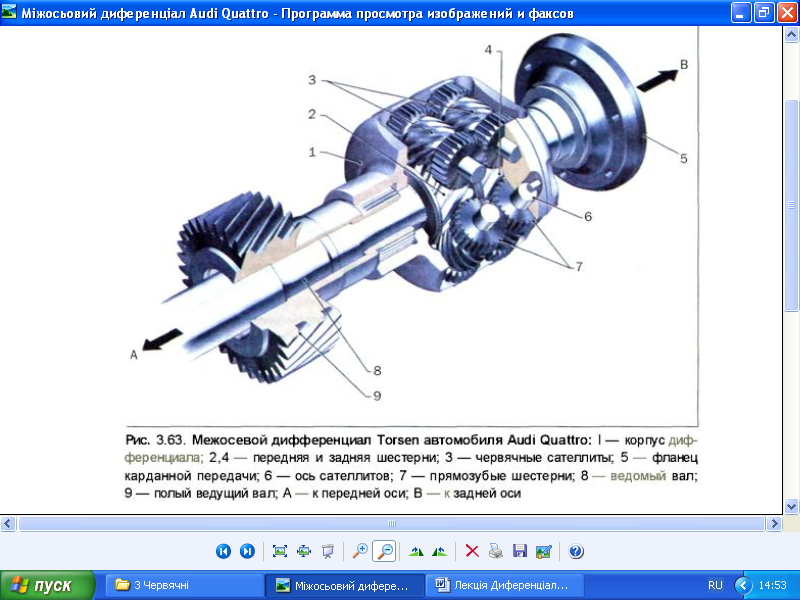Switch to the Лекція Диференціал Word document
Image resolution: width=800 pixels, height=600 pixels.
click(x=504, y=585)
